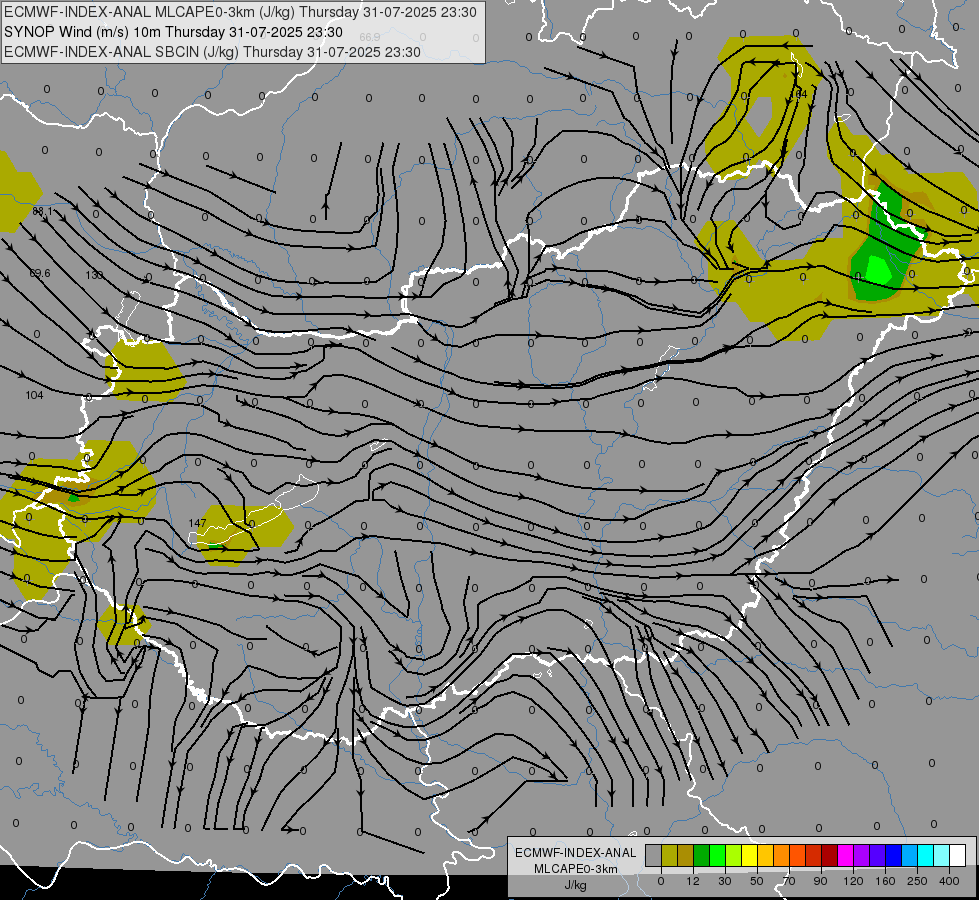This screenshot has width=979, height=900.
Task: Click the '400' tick label in the legend
Action: point(949,881)
